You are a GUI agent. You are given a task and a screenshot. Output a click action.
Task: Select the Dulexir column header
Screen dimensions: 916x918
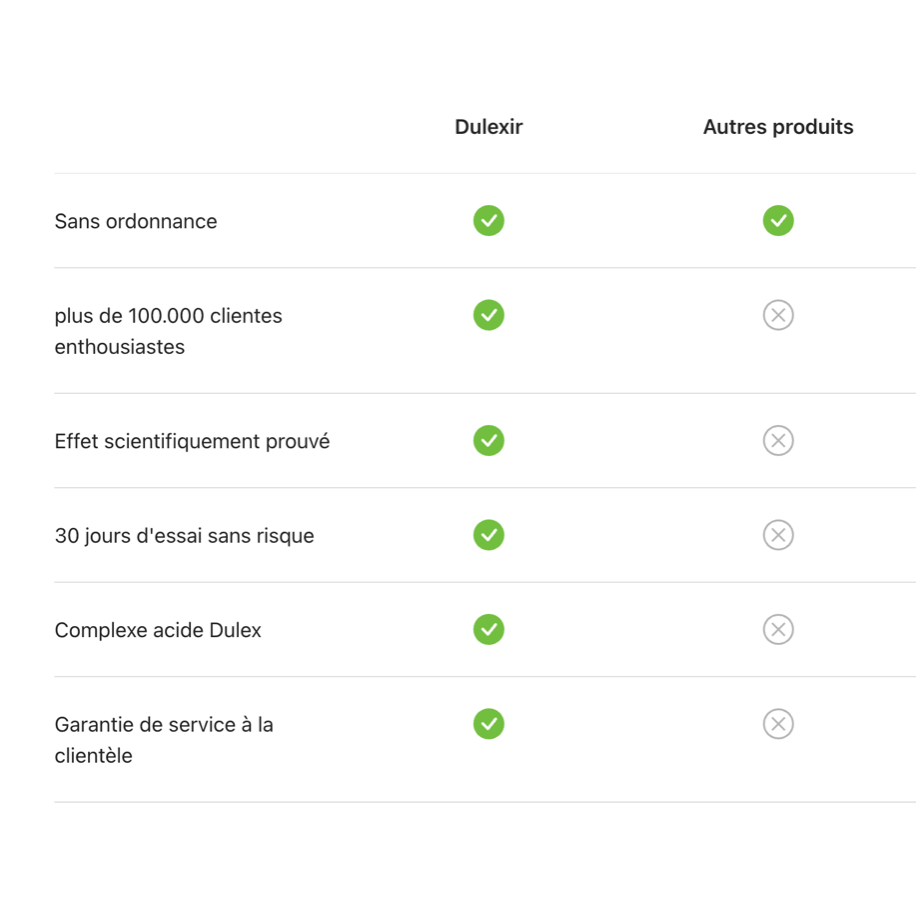point(489,126)
